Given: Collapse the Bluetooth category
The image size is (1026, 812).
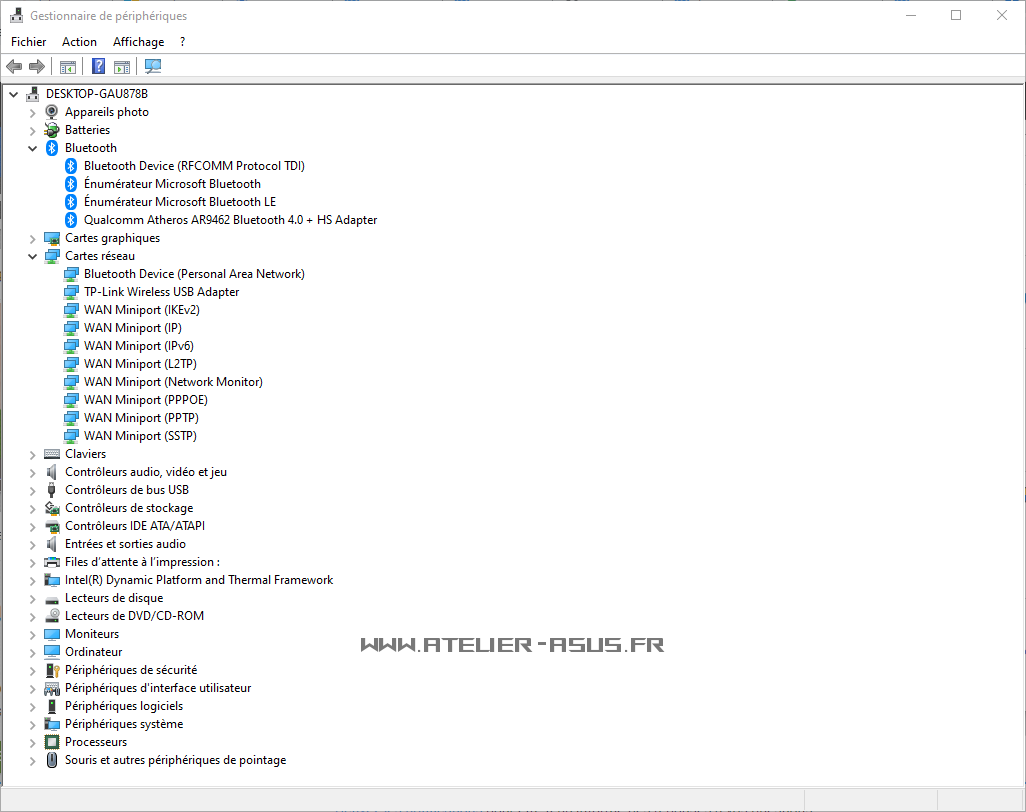Looking at the screenshot, I should [x=33, y=149].
